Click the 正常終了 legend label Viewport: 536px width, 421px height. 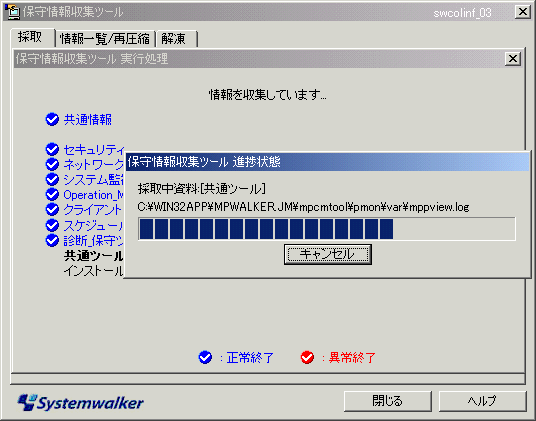click(250, 358)
